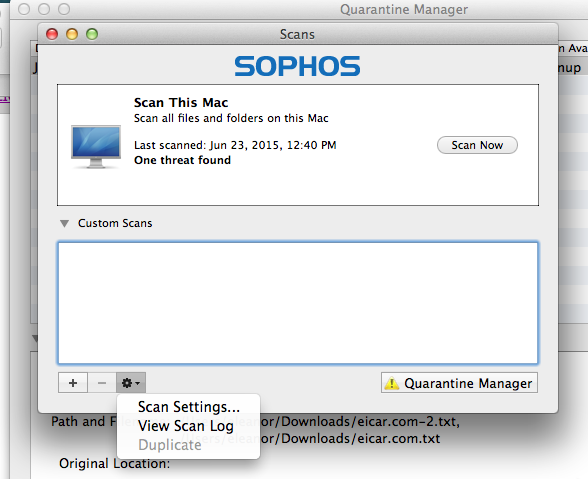Click the 'One threat found' status text

(x=183, y=160)
